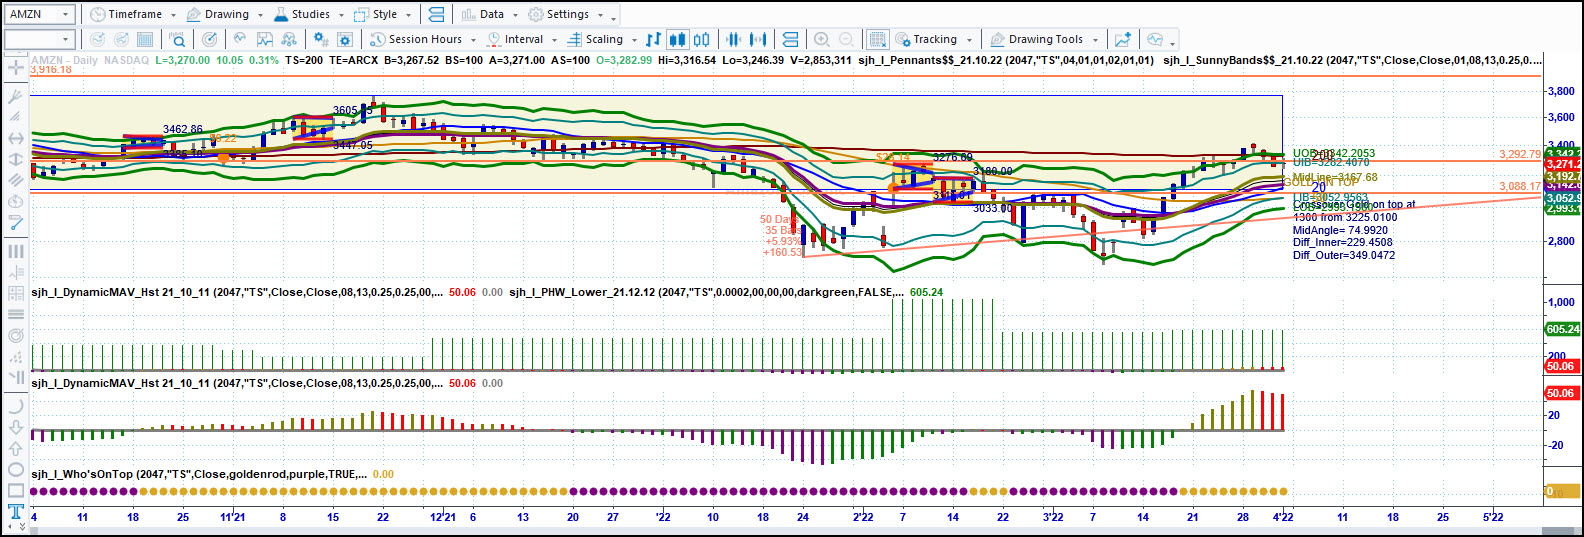This screenshot has height=537, width=1584.
Task: Open the Data menu
Action: pos(490,14)
